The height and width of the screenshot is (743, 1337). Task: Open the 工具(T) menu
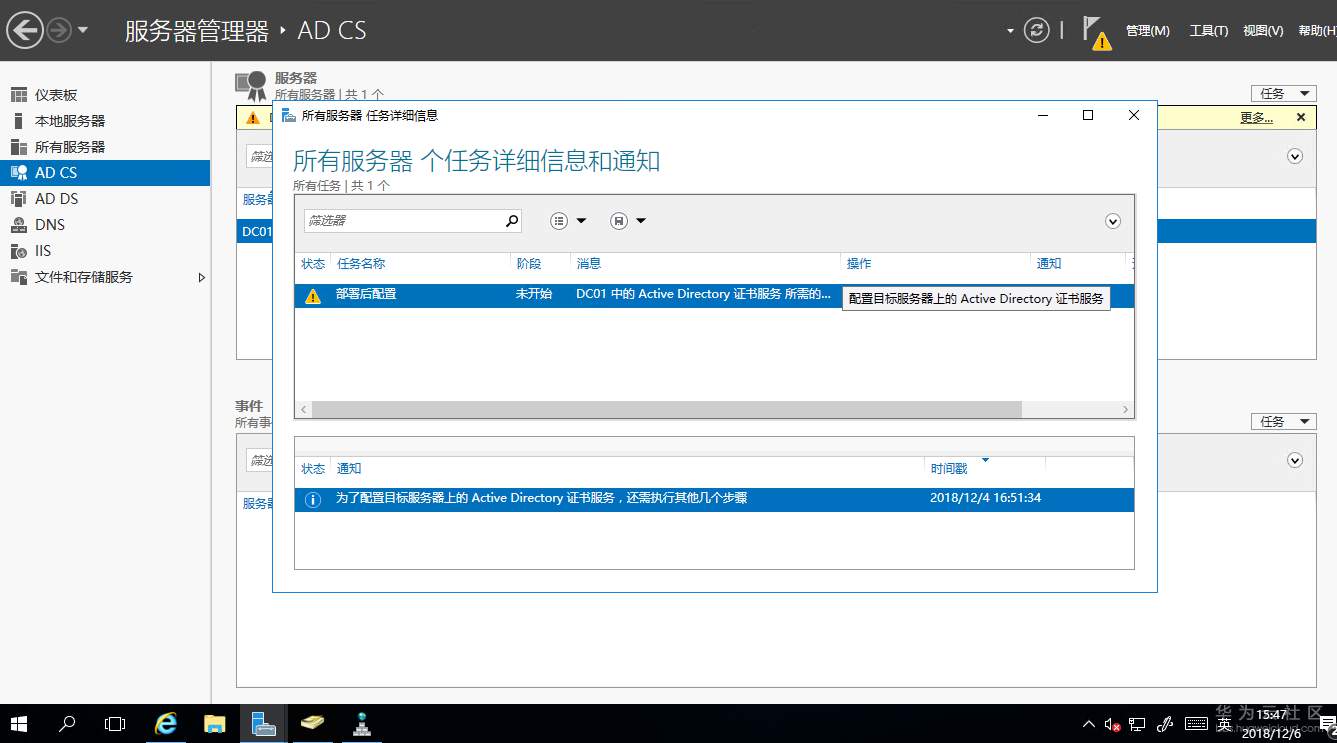pos(1209,31)
